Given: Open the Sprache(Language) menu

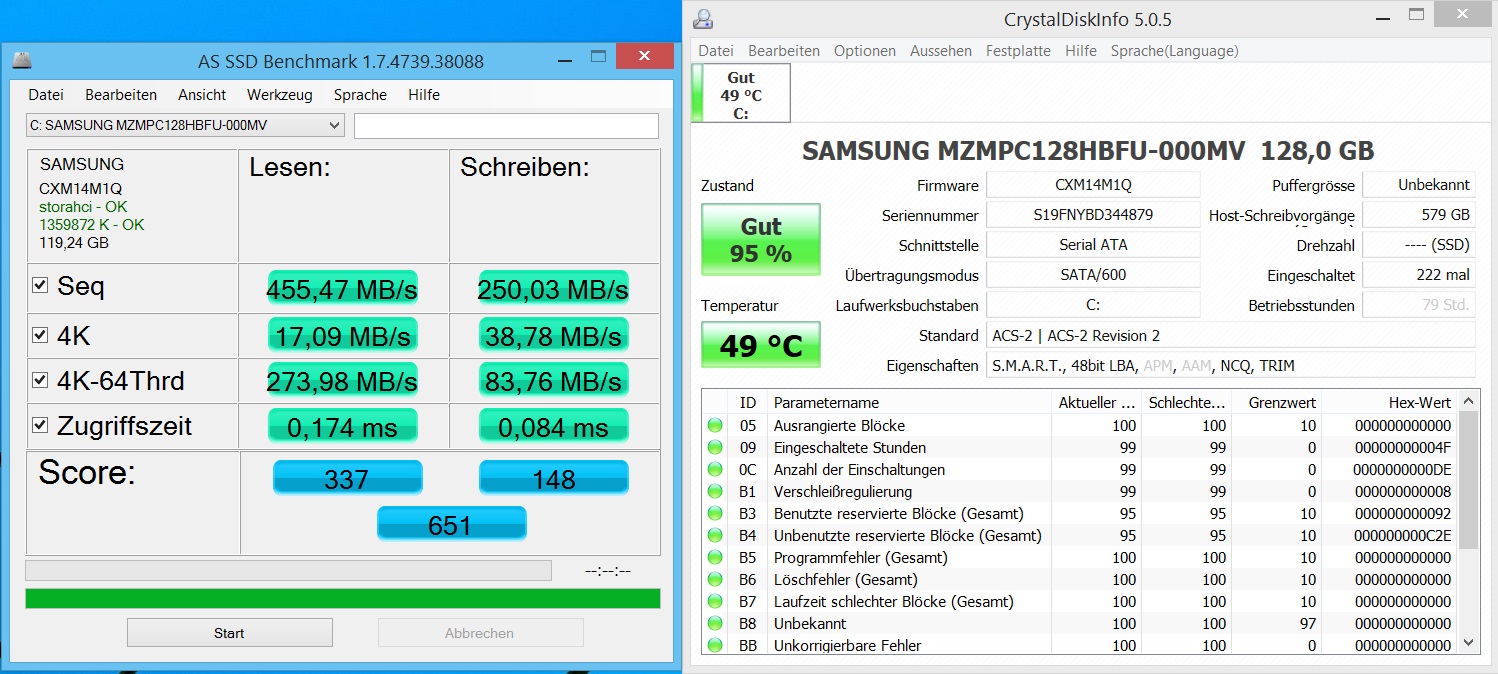Looking at the screenshot, I should [x=1175, y=51].
